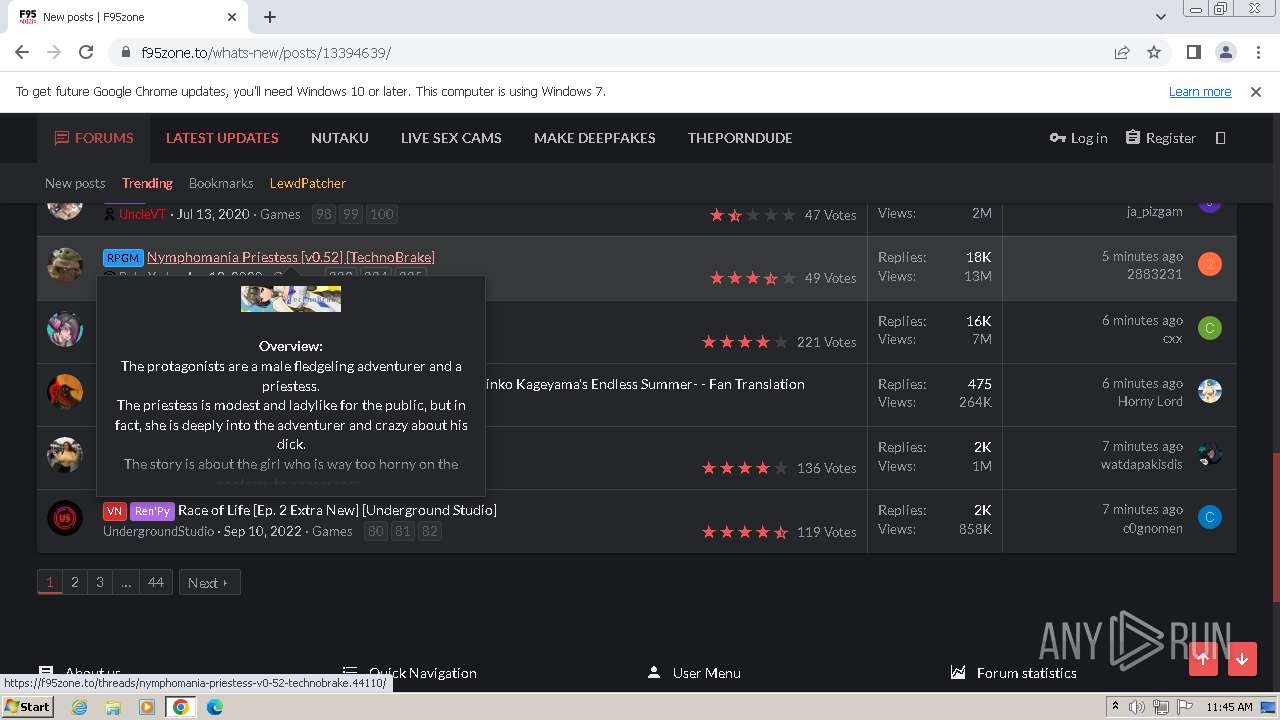Screen dimensions: 1280x720
Task: Click Nymphomania Priestess thread starter avatar
Action: pyautogui.click(x=65, y=265)
